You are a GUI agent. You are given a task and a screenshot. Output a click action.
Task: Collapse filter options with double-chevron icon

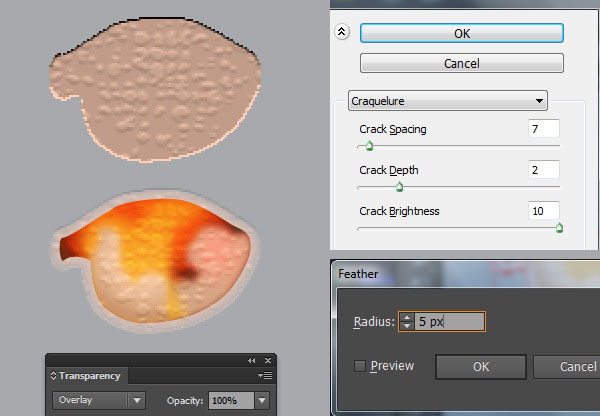[x=342, y=31]
